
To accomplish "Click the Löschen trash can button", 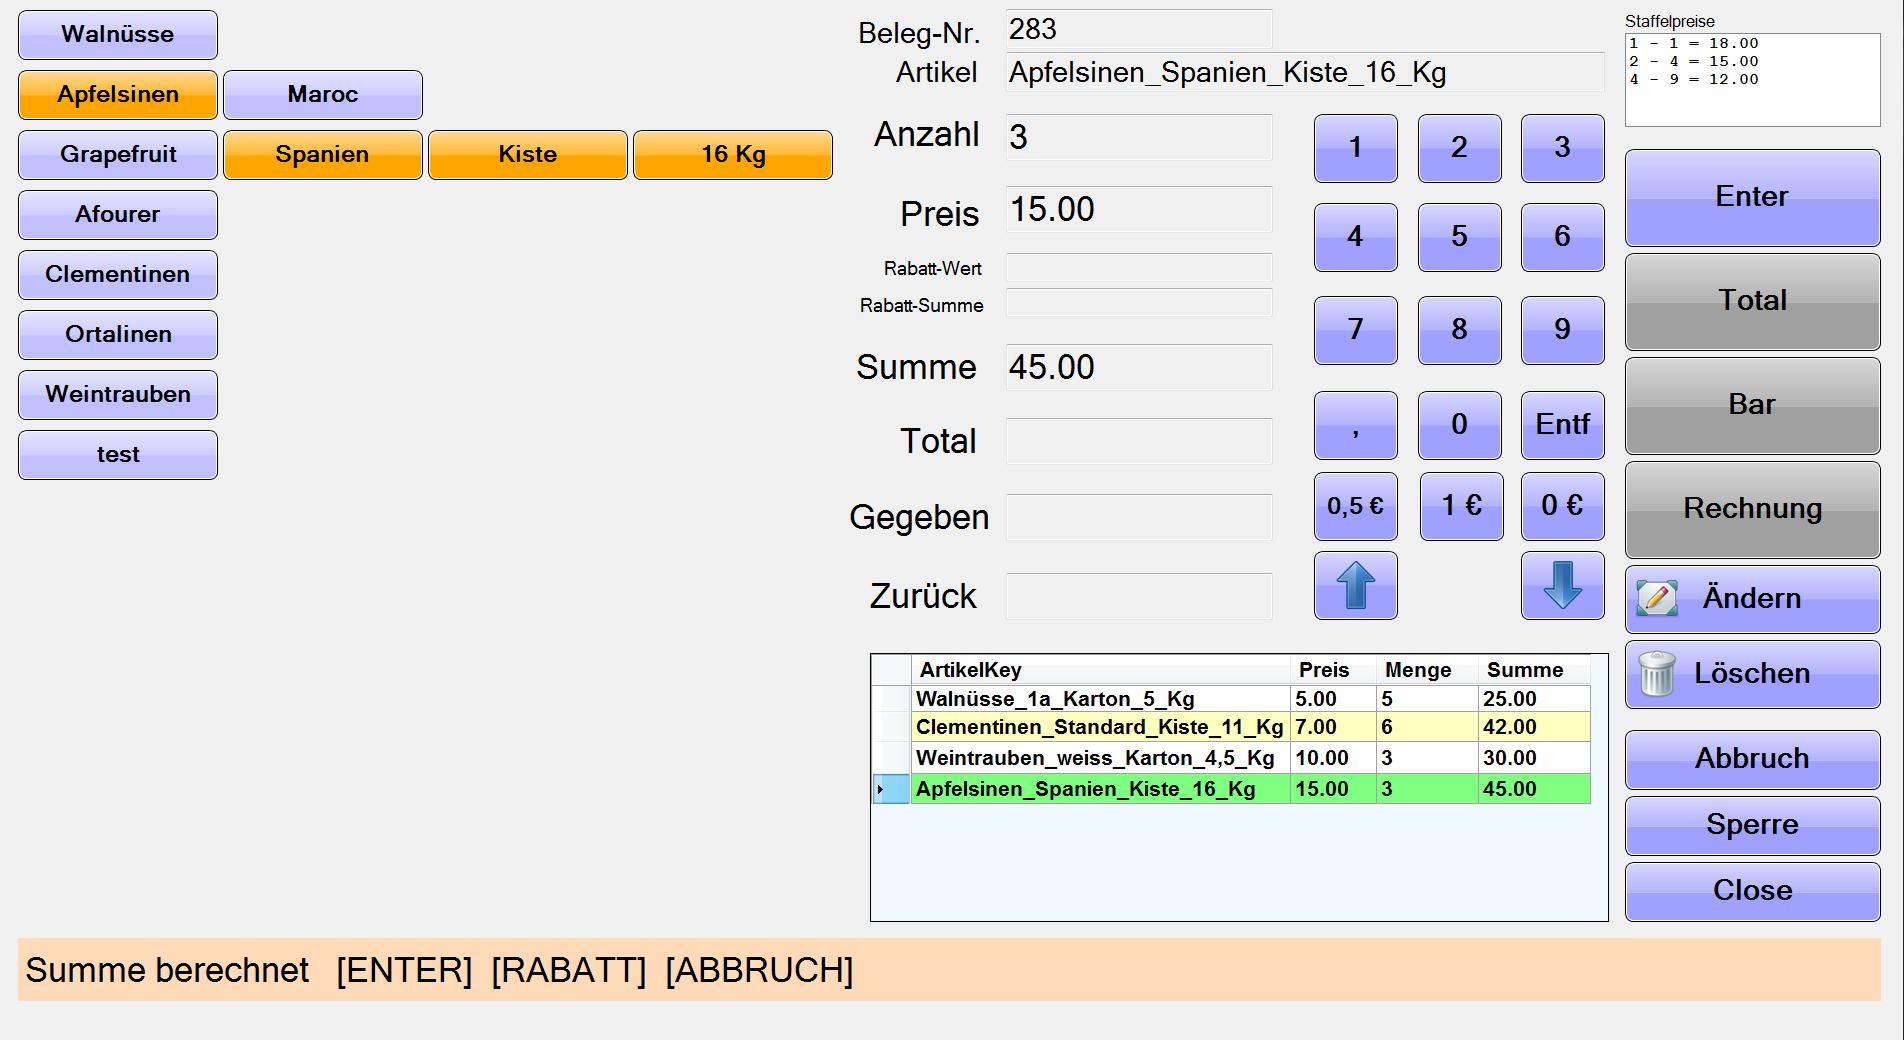I will coord(1752,674).
